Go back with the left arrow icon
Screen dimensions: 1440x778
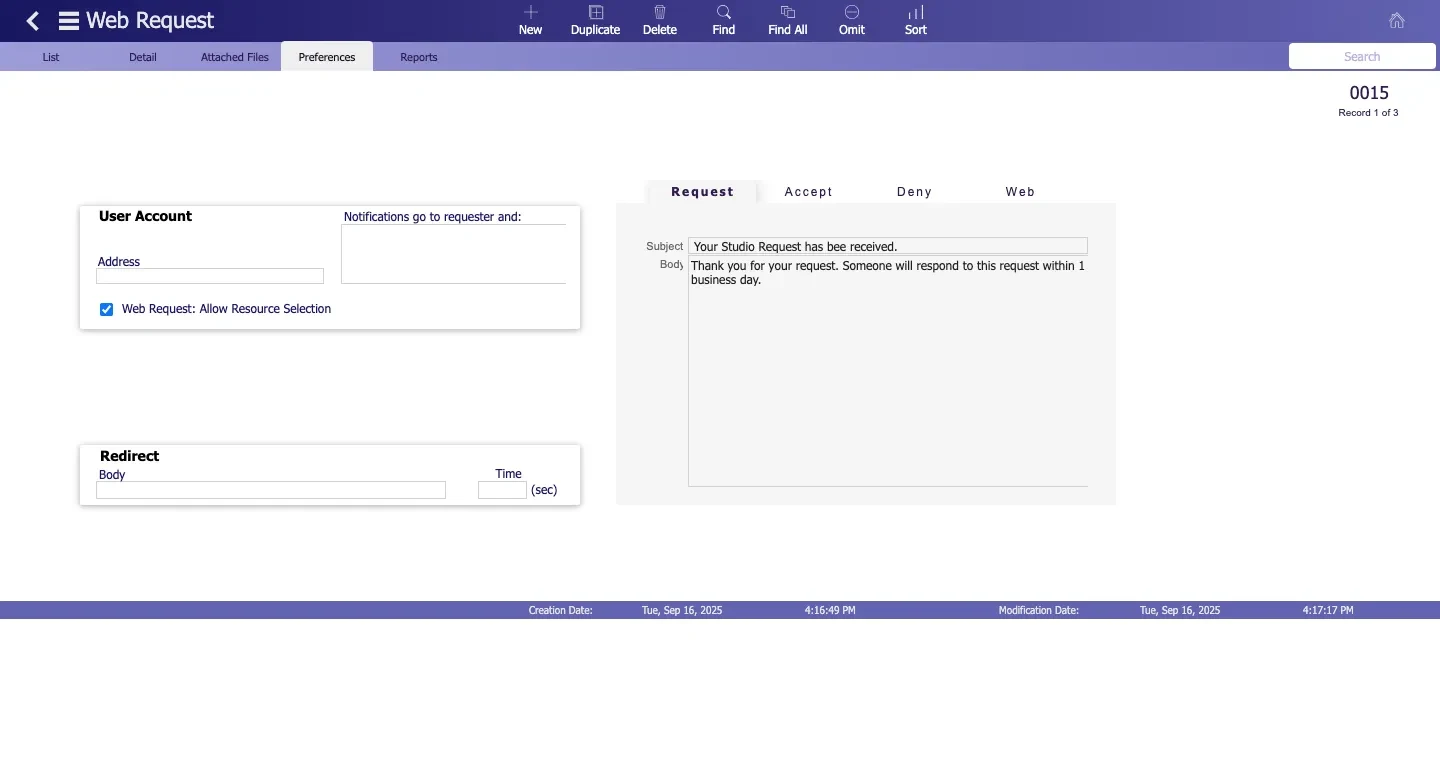[33, 20]
